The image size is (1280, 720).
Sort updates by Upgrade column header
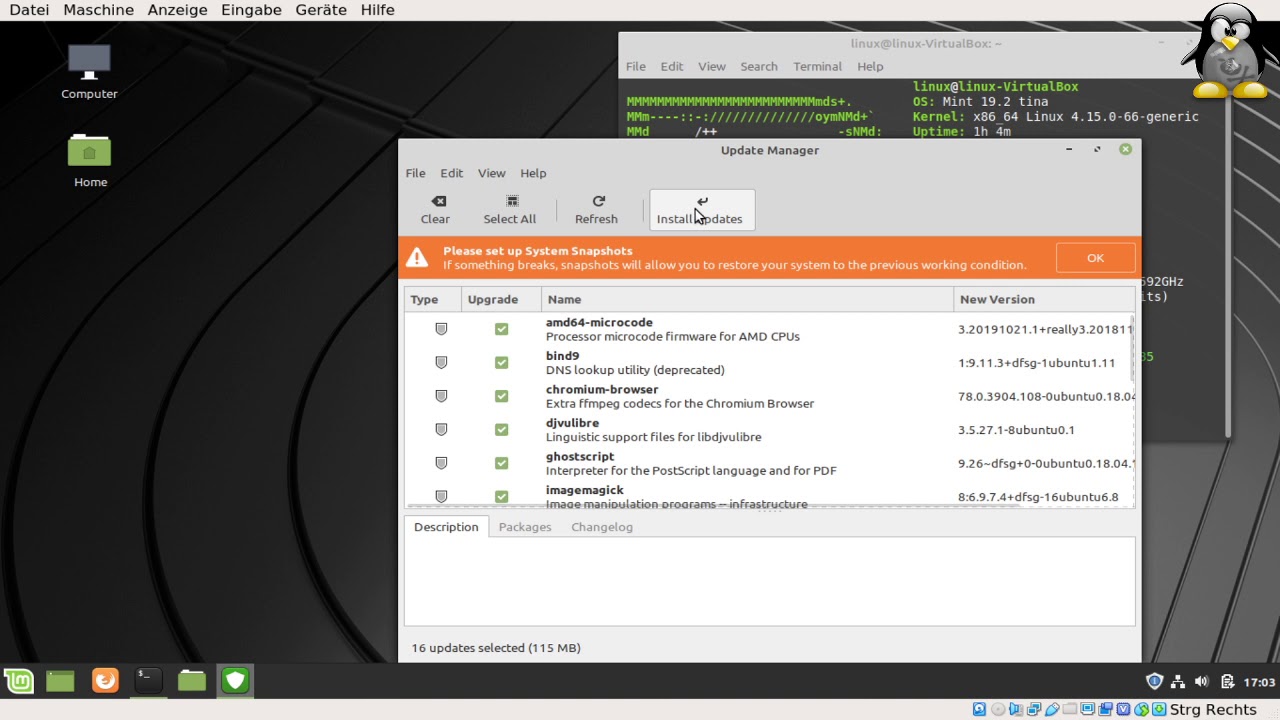point(501,299)
